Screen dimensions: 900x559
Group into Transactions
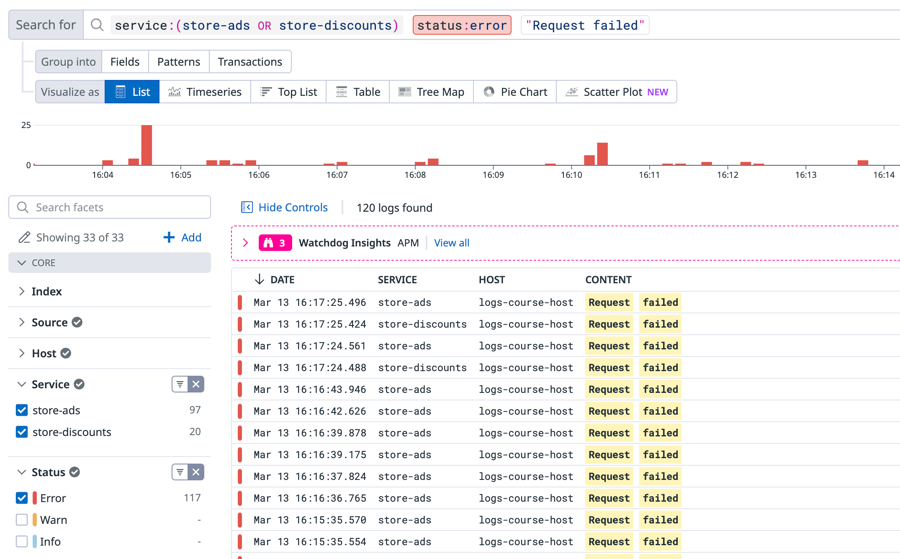point(250,61)
